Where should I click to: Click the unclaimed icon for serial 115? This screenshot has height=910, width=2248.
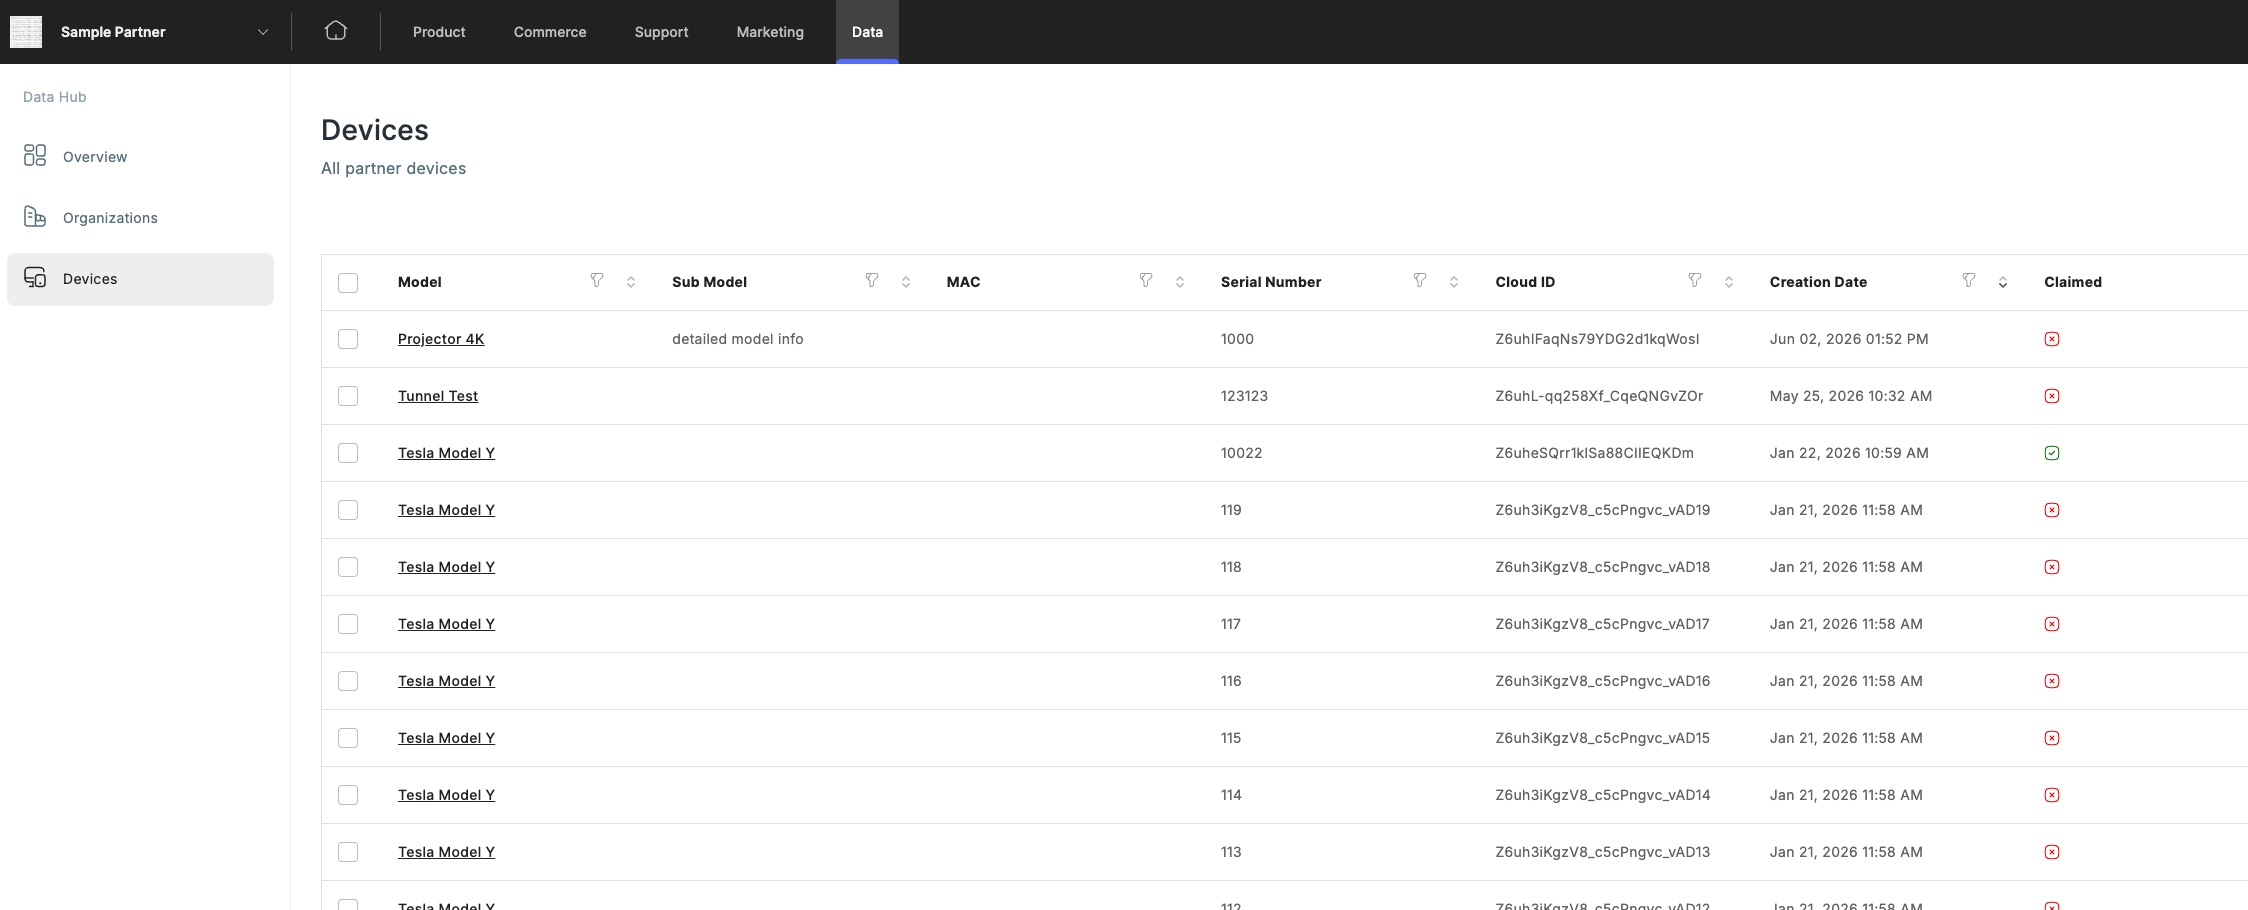click(2052, 738)
